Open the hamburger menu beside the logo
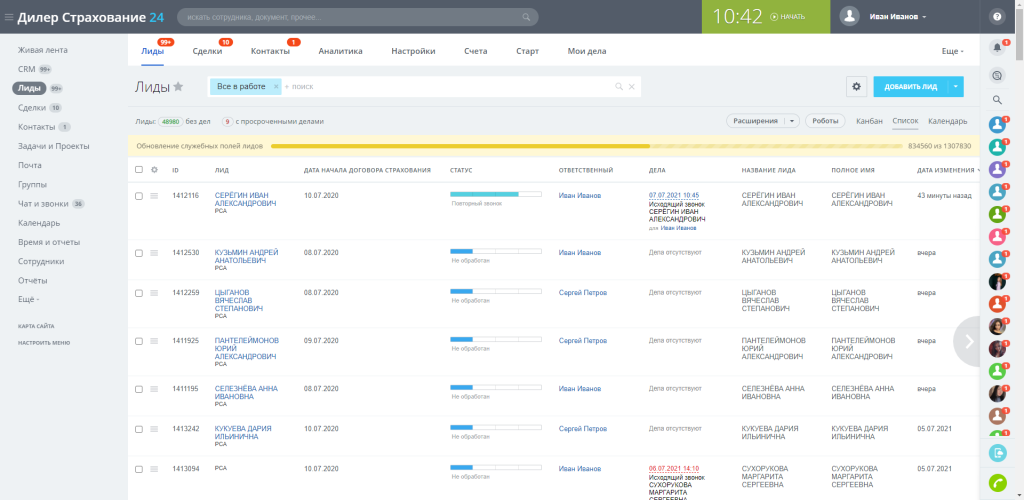The height and width of the screenshot is (500, 1024). (8, 17)
